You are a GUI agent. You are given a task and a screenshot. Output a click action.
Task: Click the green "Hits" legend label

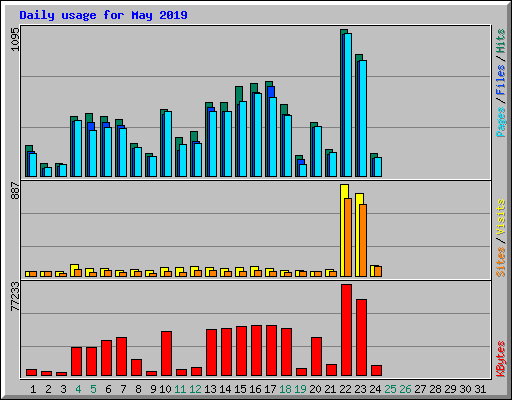tap(501, 41)
